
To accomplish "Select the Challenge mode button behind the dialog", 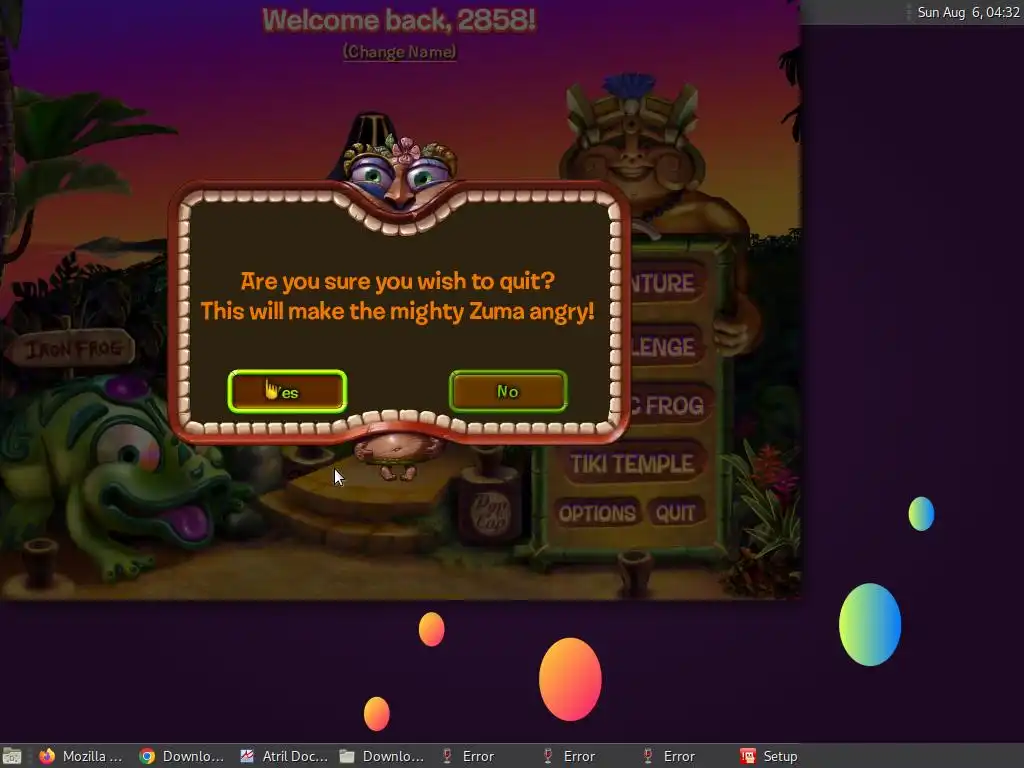I will [x=666, y=346].
